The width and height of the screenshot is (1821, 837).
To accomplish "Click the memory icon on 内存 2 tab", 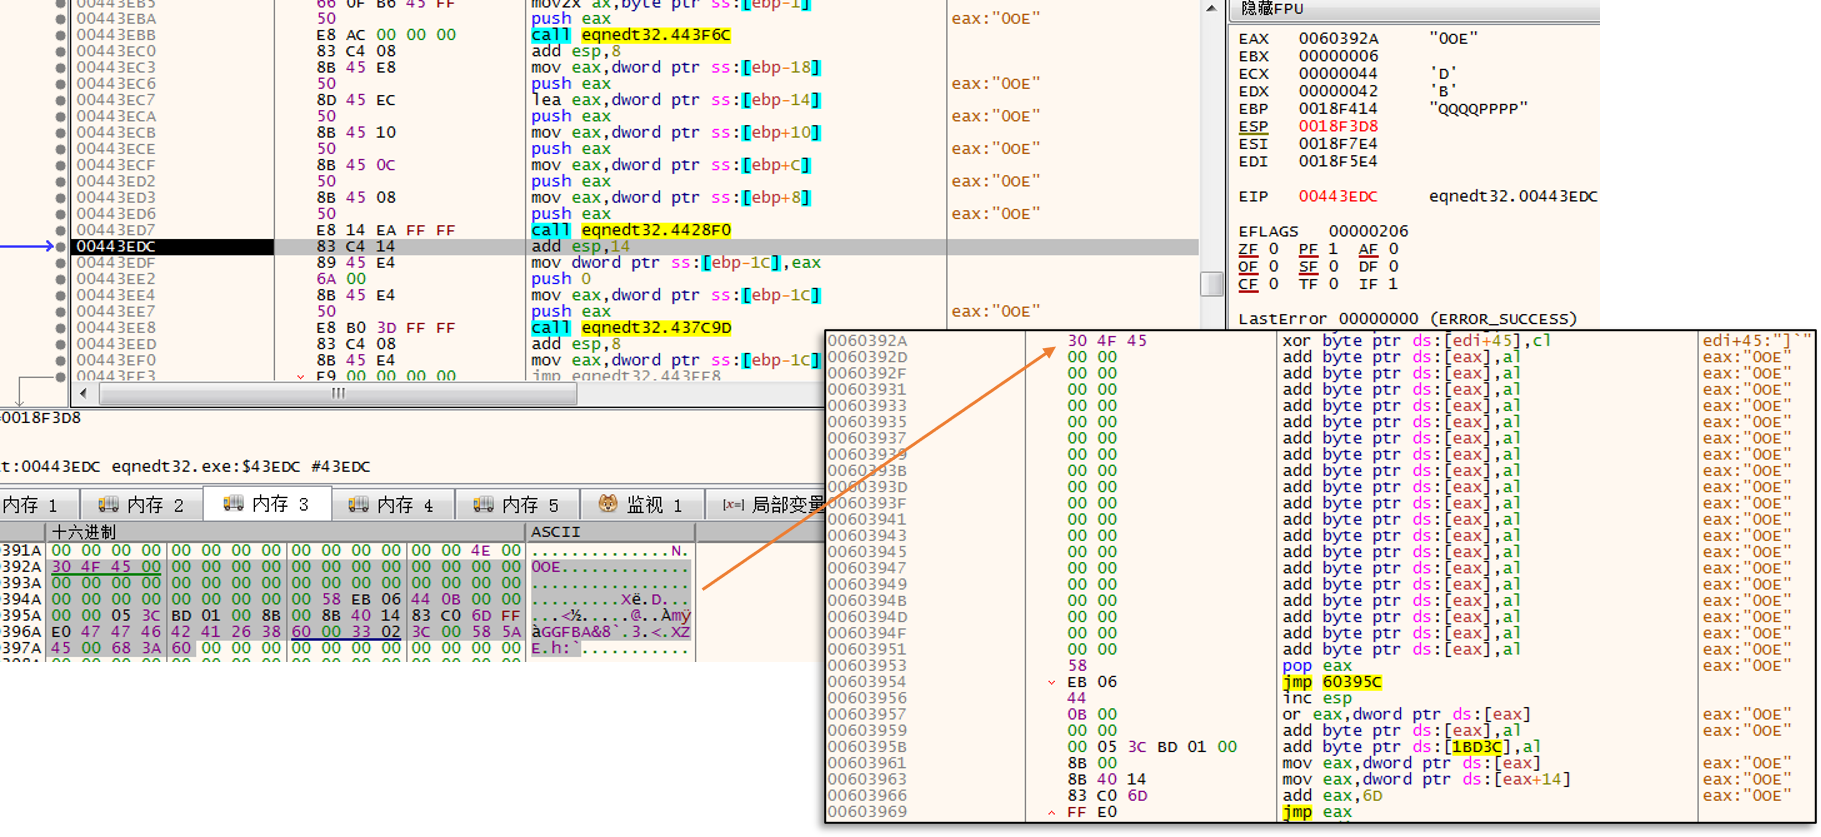I will [108, 504].
